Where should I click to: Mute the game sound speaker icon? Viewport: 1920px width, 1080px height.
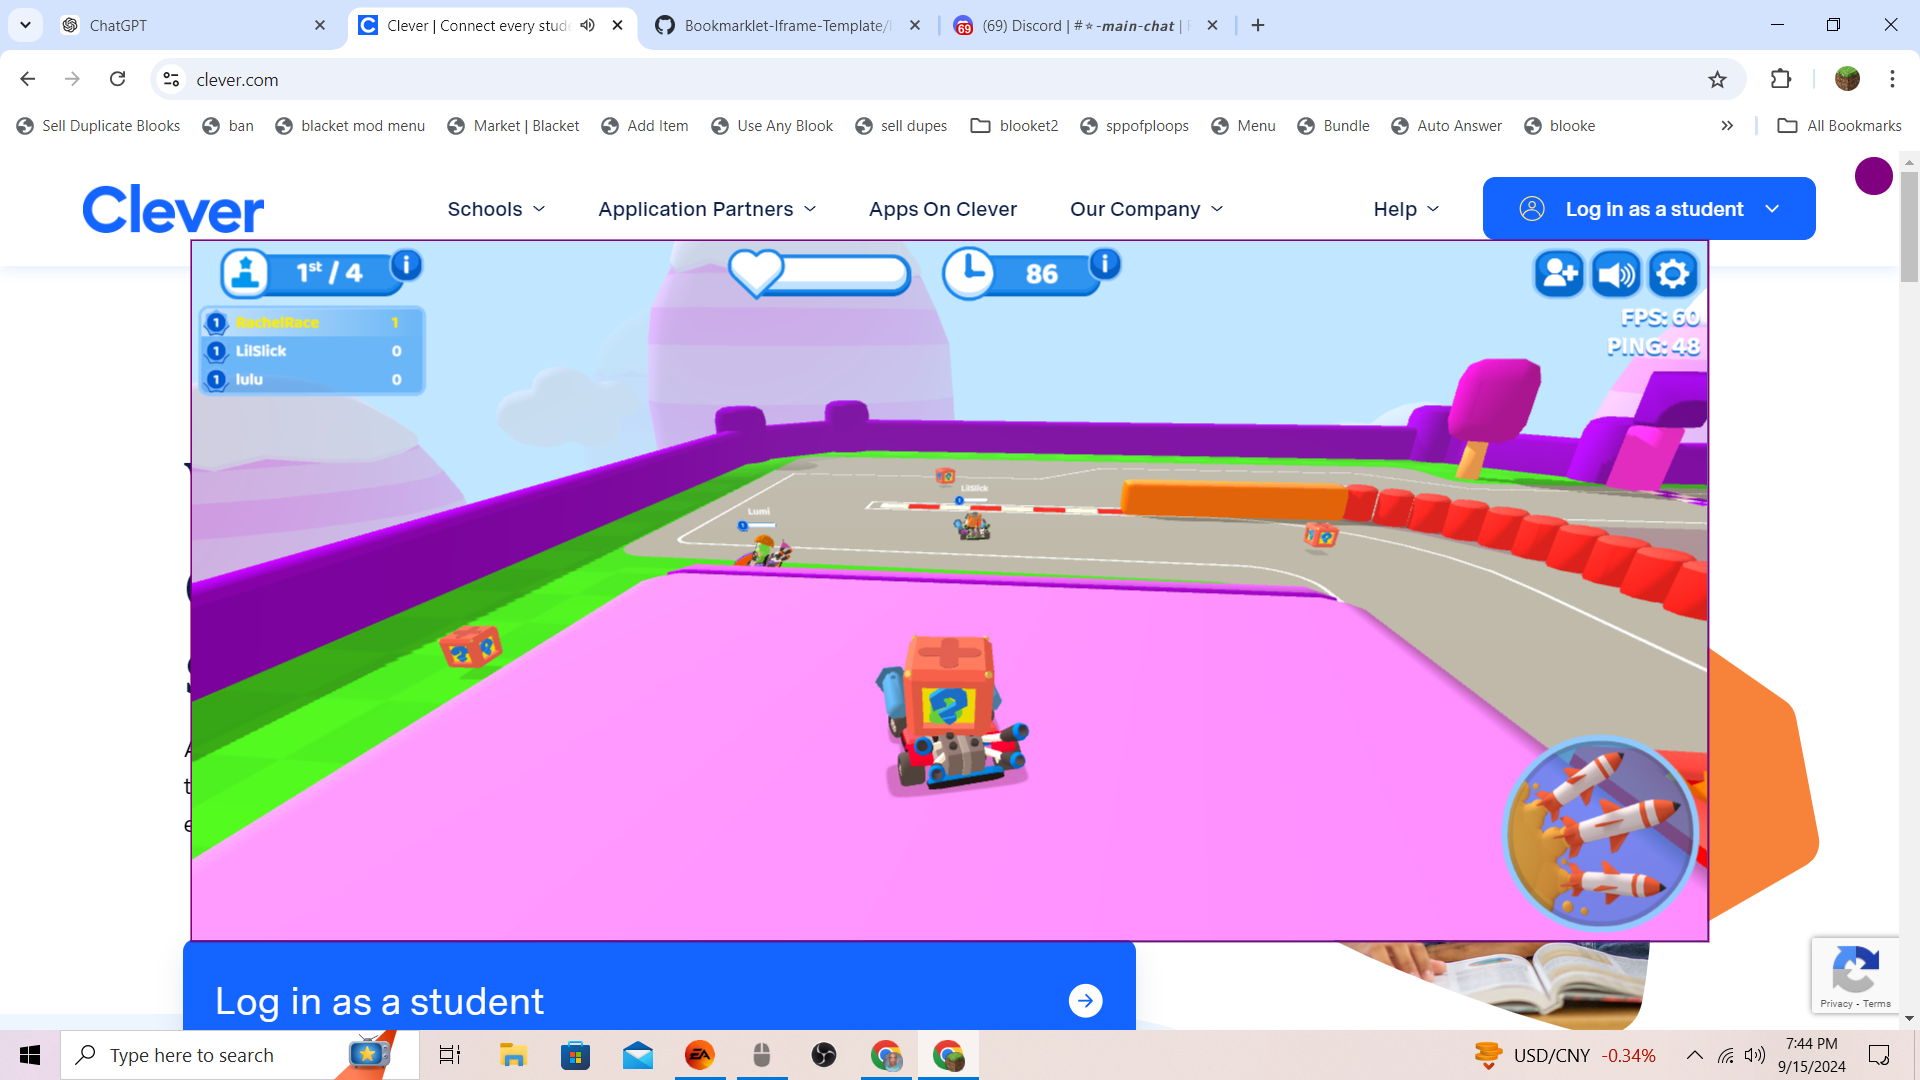[1616, 274]
